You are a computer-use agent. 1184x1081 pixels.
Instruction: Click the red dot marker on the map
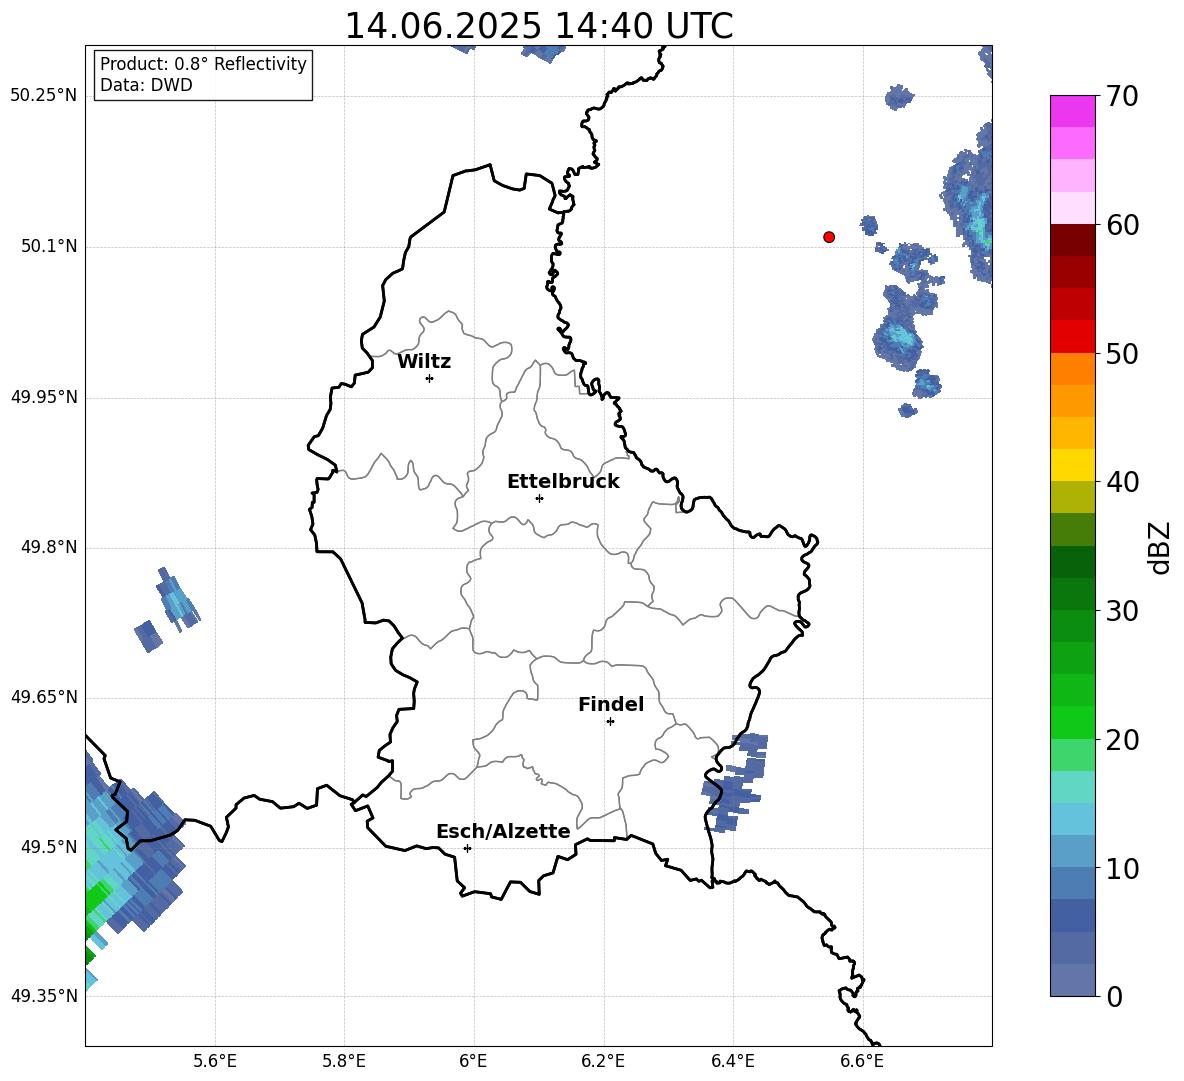(829, 237)
